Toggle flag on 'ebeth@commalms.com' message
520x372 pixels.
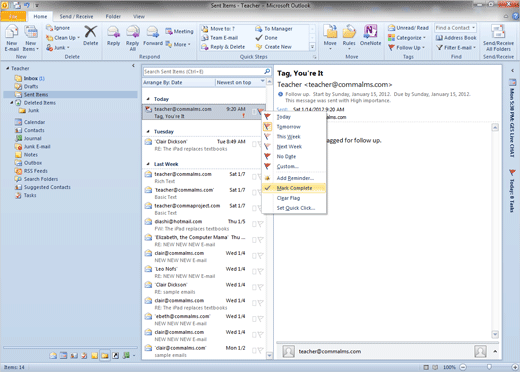[260, 319]
